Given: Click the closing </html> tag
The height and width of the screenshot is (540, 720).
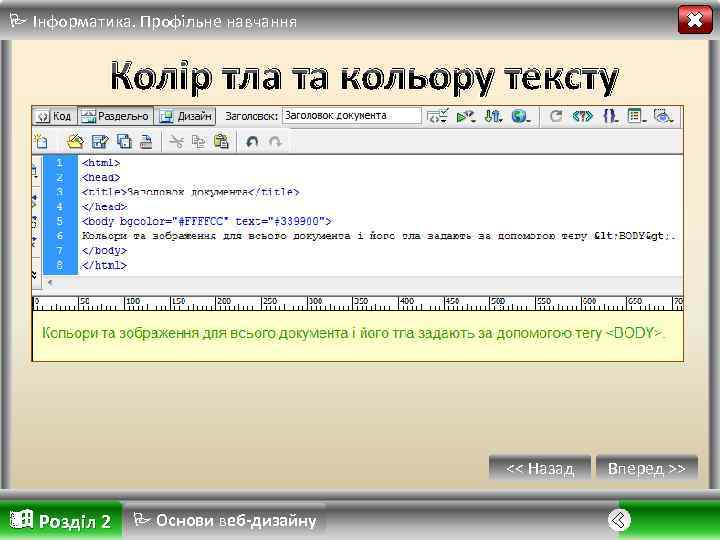Looking at the screenshot, I should pyautogui.click(x=104, y=265).
